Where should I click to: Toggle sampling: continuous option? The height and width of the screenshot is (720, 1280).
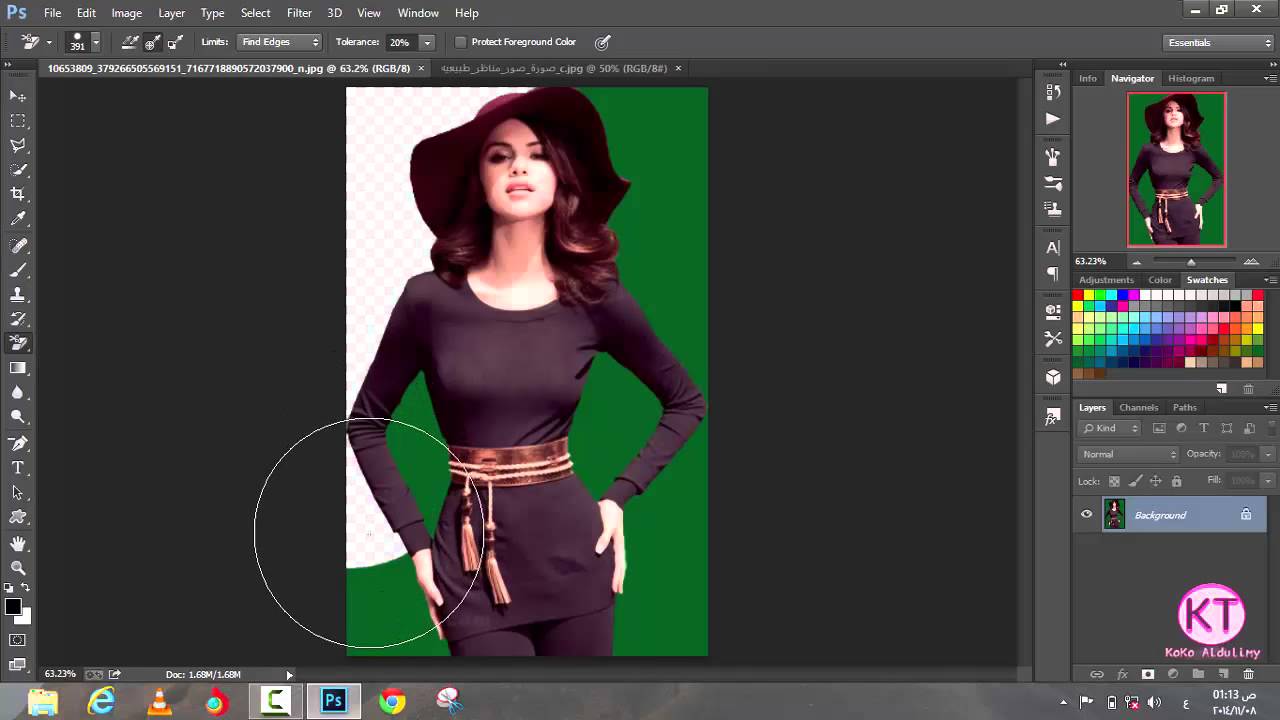pos(130,42)
